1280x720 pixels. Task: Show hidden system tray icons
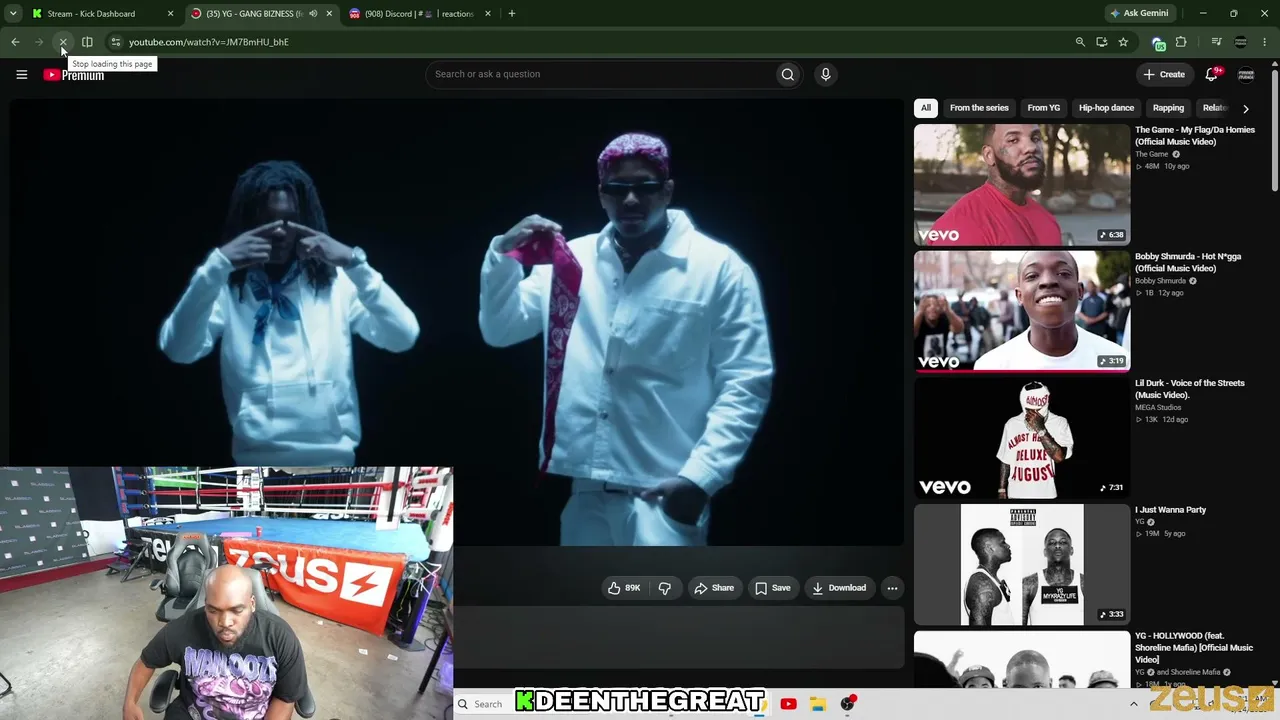1133,704
